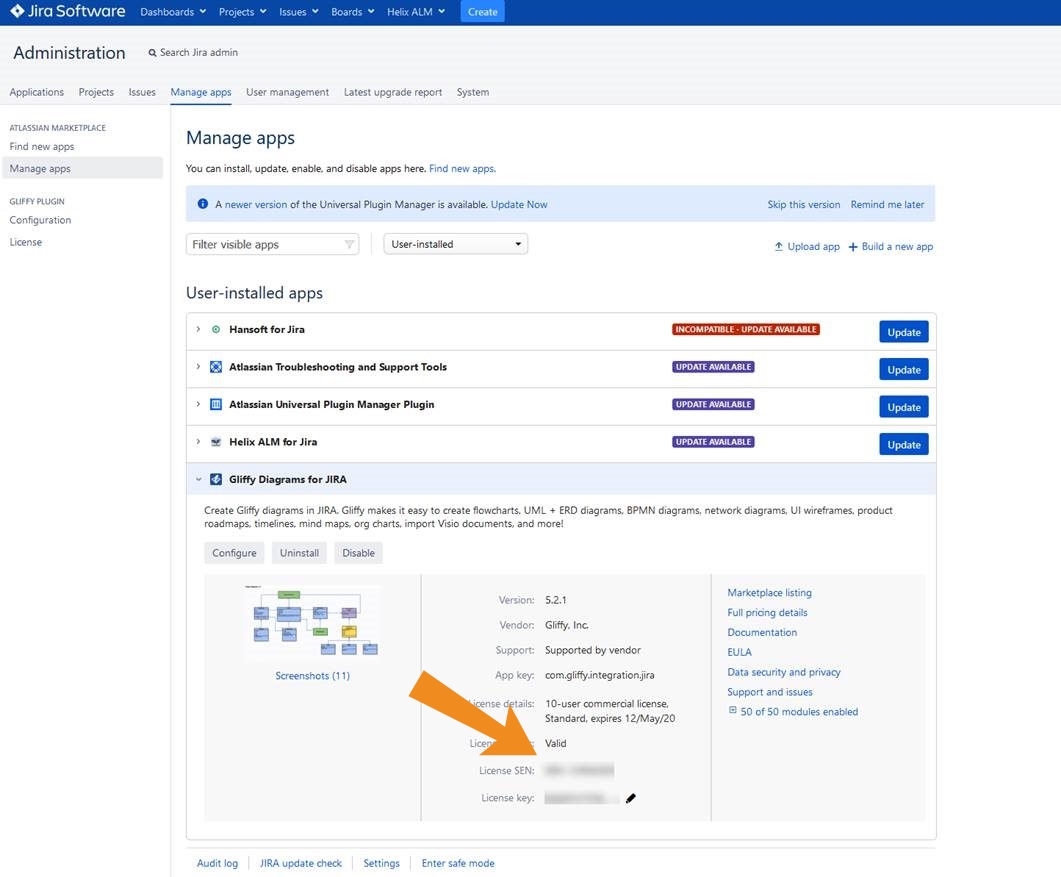Image resolution: width=1061 pixels, height=877 pixels.
Task: Click the Upload app link
Action: point(807,246)
